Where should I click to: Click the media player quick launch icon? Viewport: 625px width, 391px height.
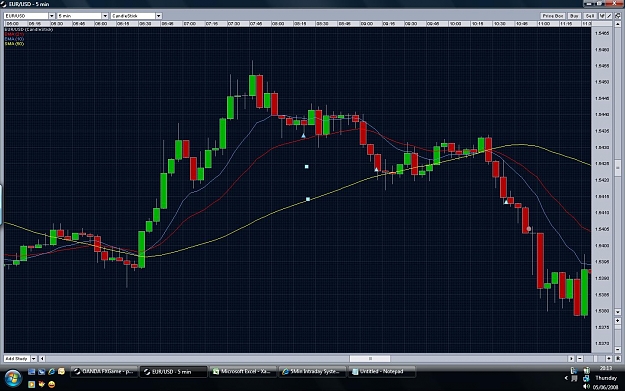point(31,384)
